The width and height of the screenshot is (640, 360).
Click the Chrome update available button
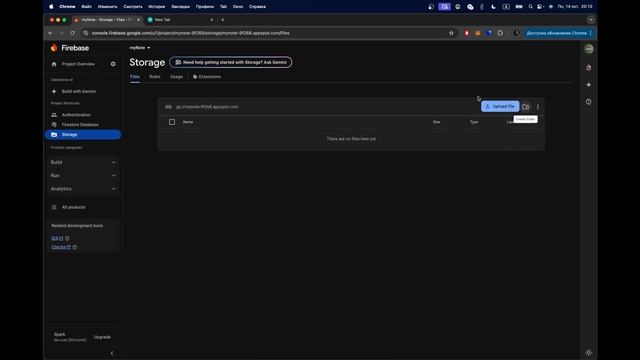559,33
